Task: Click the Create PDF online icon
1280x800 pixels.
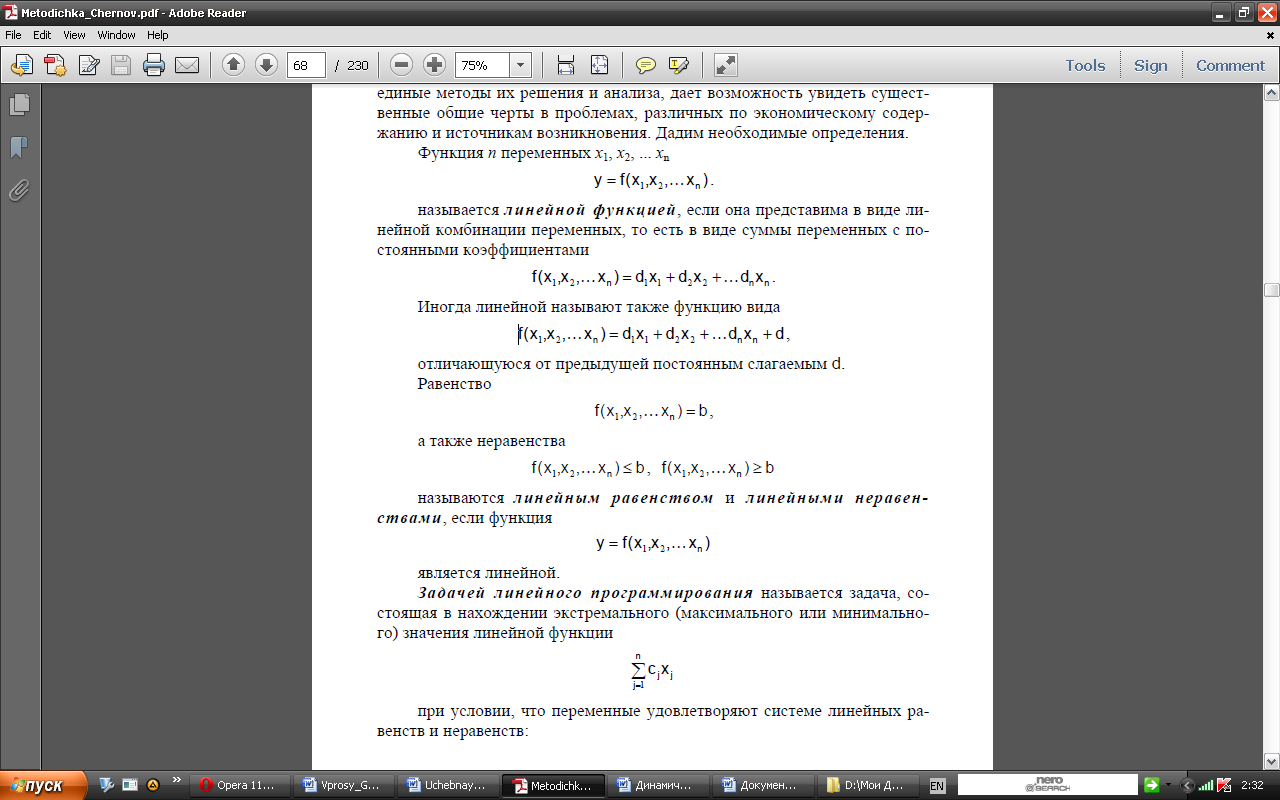Action: [x=54, y=65]
